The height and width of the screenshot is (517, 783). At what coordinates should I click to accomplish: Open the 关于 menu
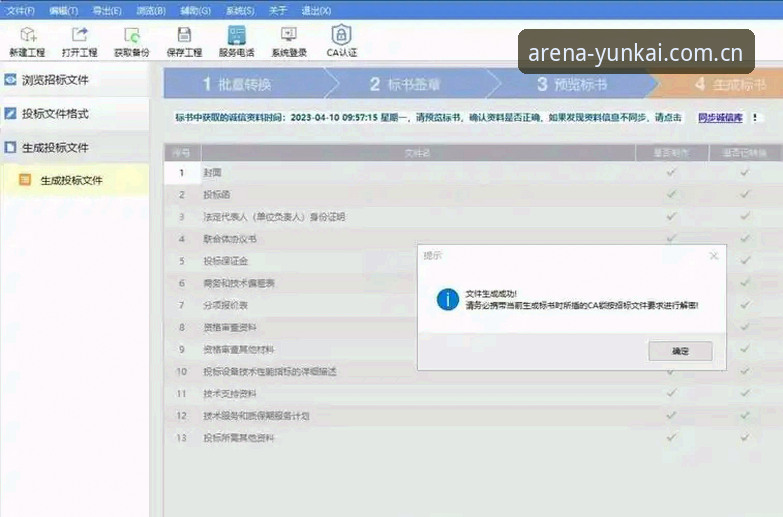click(x=278, y=10)
